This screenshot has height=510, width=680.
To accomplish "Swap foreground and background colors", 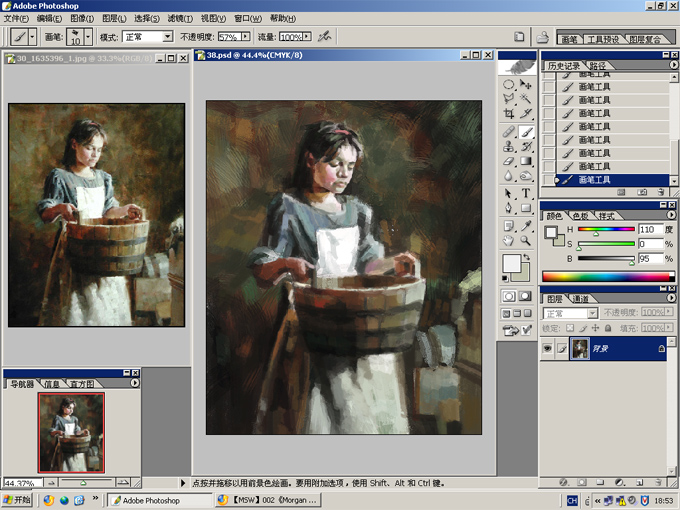I will tap(526, 258).
